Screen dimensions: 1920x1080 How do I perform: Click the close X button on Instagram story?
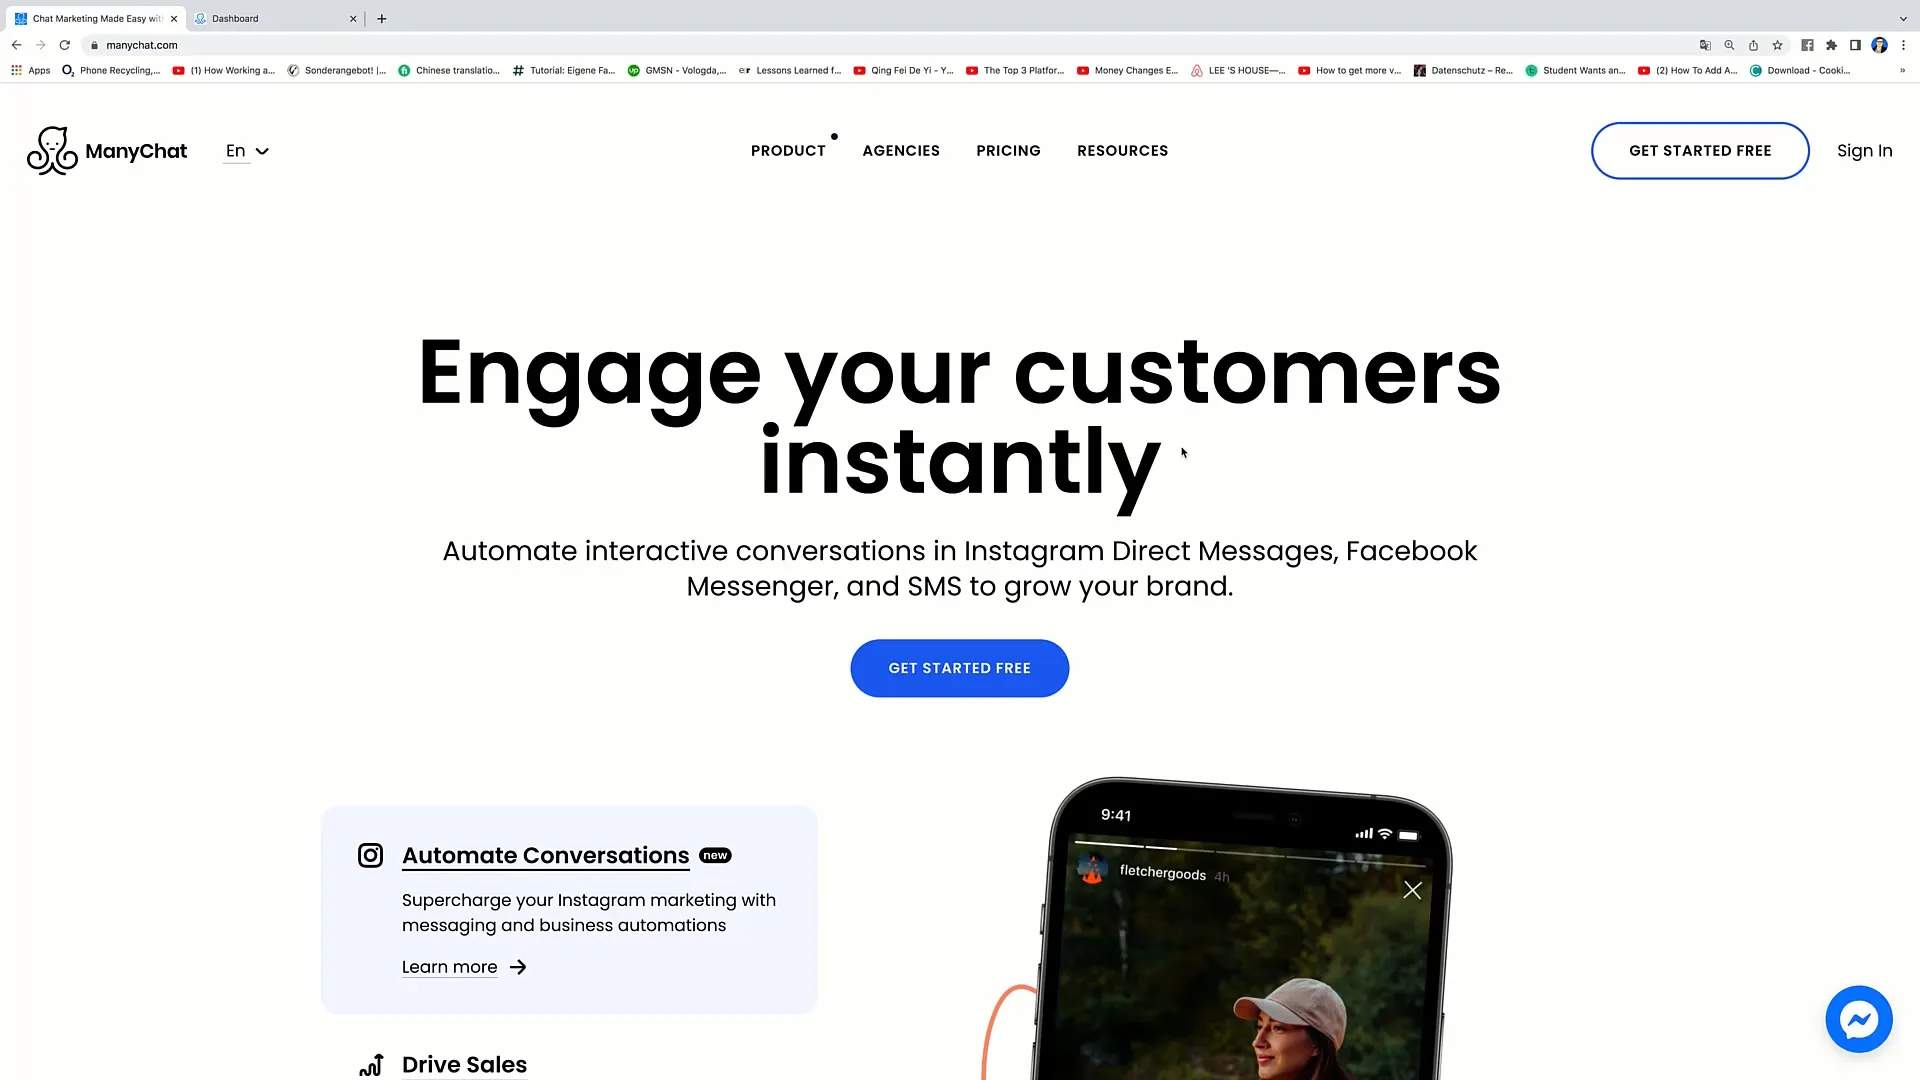click(1412, 889)
